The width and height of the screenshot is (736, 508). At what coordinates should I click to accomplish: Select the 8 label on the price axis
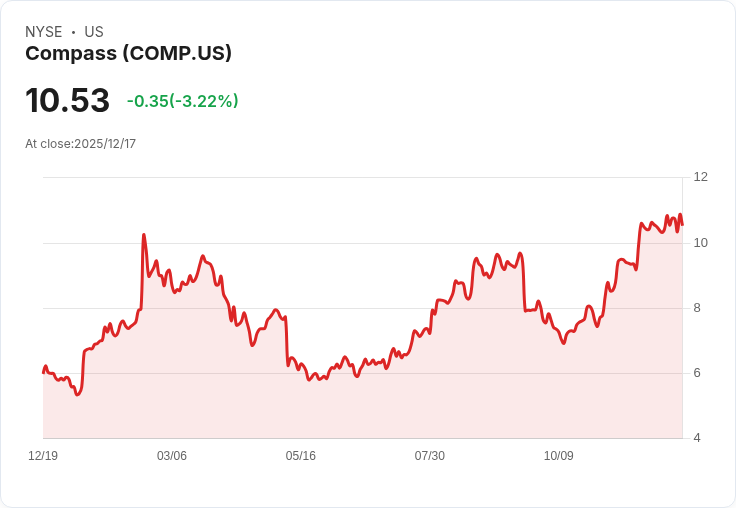[x=697, y=308]
